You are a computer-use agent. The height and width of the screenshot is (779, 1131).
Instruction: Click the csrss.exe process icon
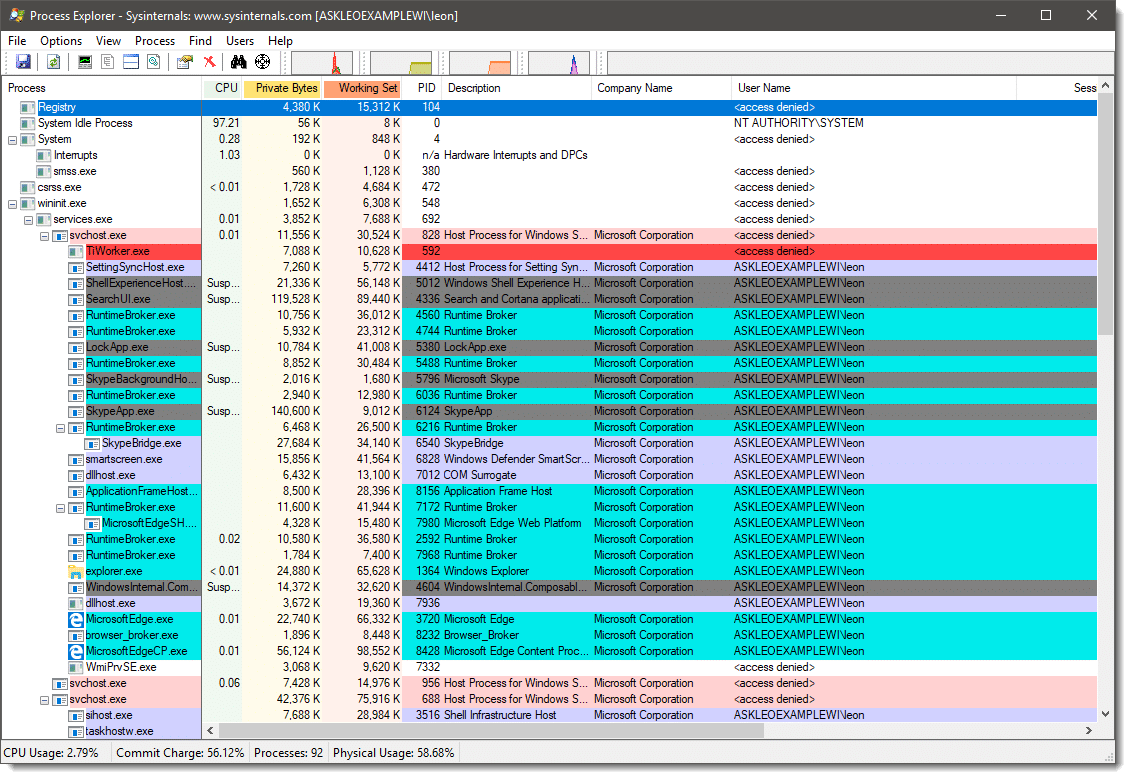point(27,188)
